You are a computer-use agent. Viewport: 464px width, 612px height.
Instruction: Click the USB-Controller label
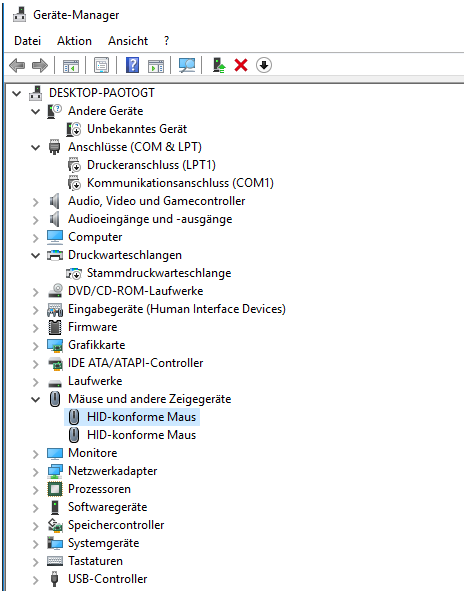[x=108, y=579]
